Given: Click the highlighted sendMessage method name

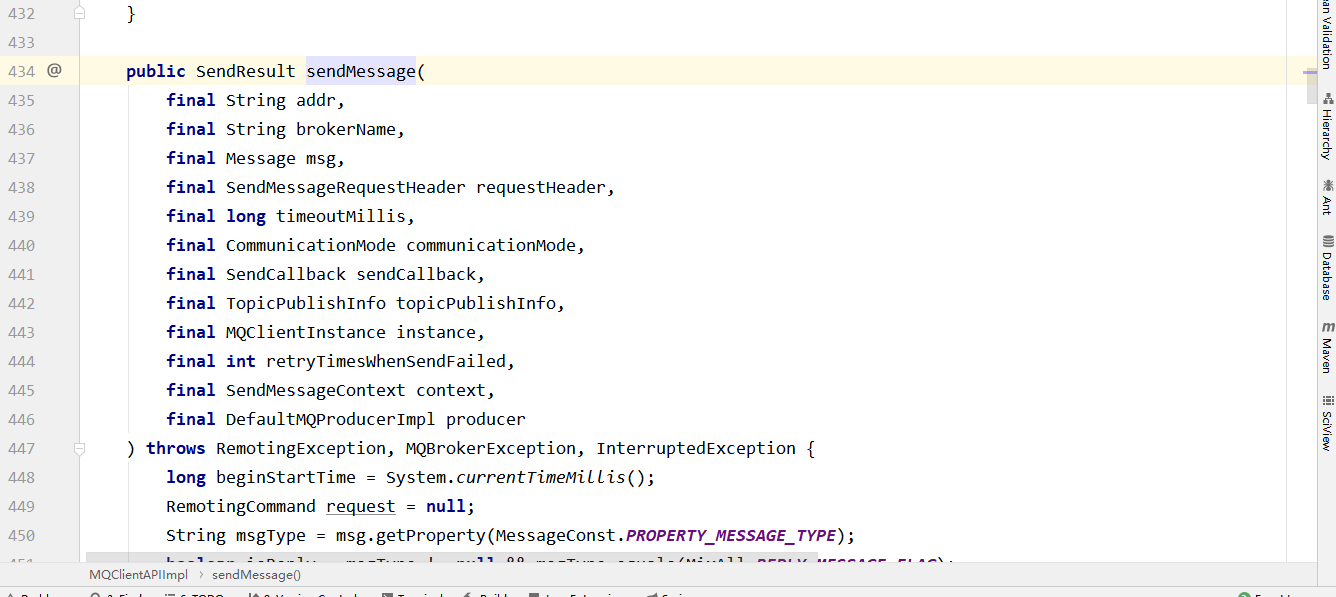Looking at the screenshot, I should tap(361, 71).
